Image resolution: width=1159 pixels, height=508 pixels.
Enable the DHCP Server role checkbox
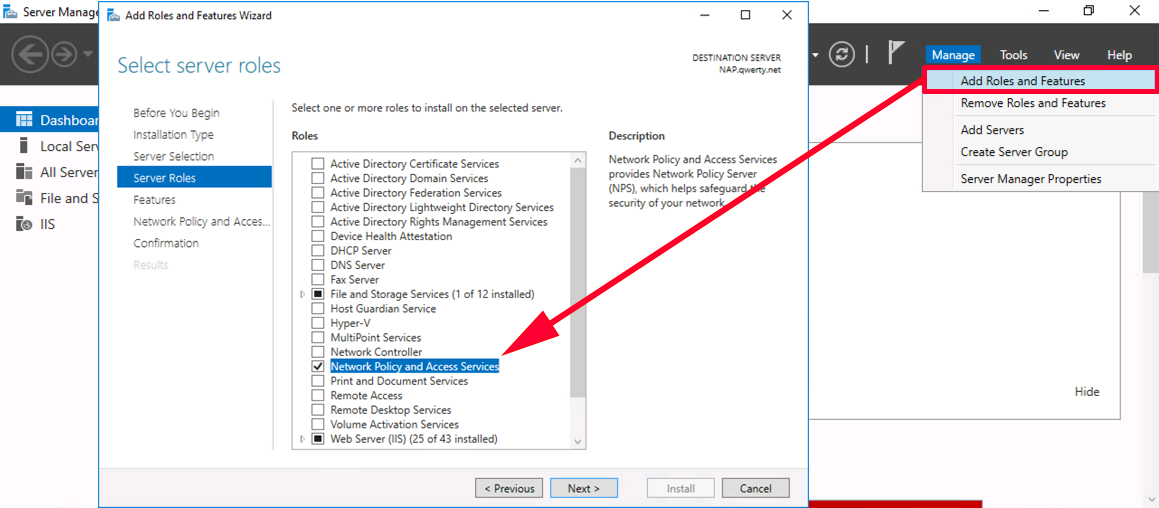pyautogui.click(x=318, y=251)
